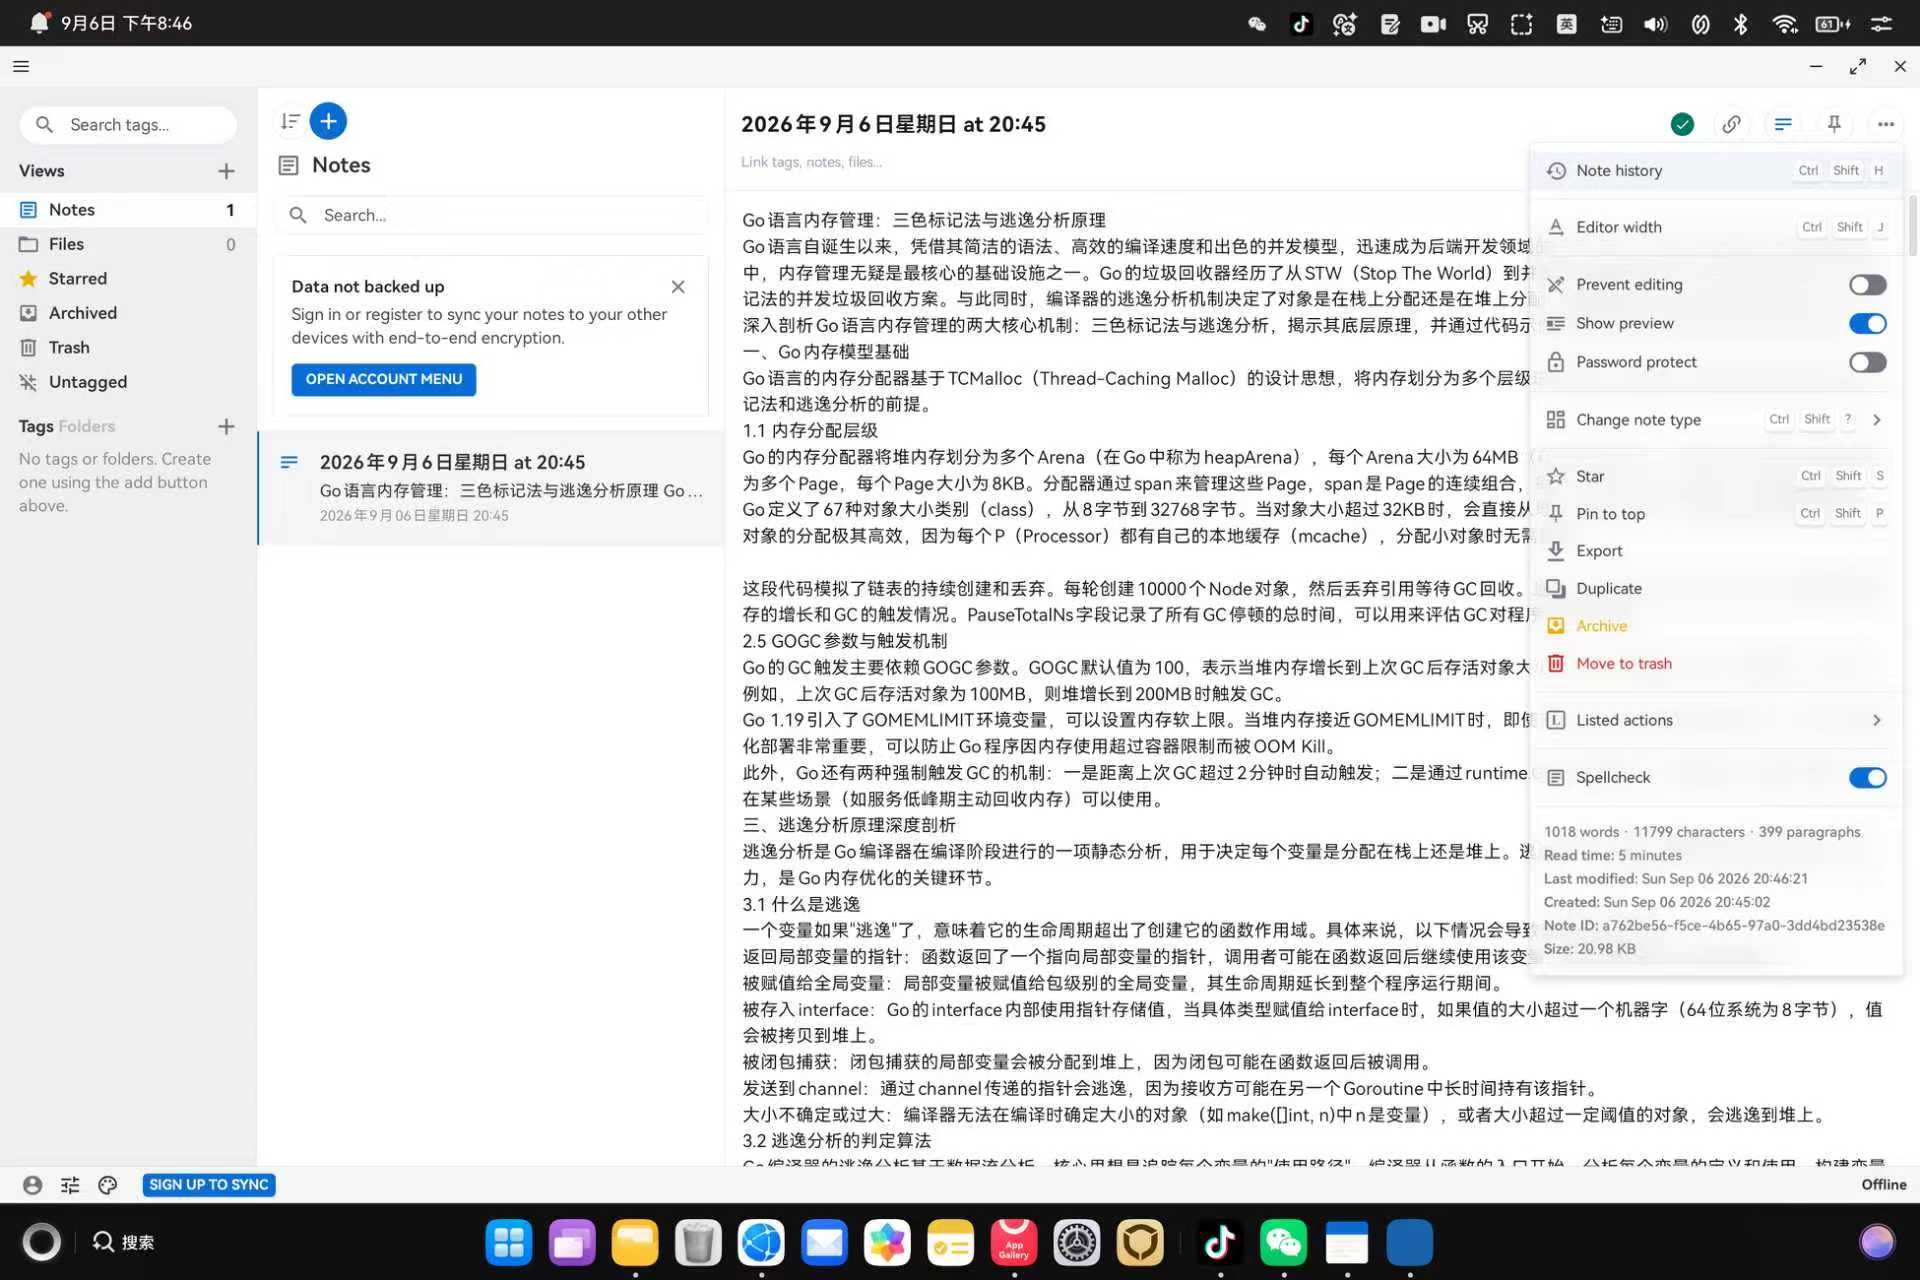Edit the note title at top
This screenshot has height=1280, width=1920.
(x=893, y=124)
